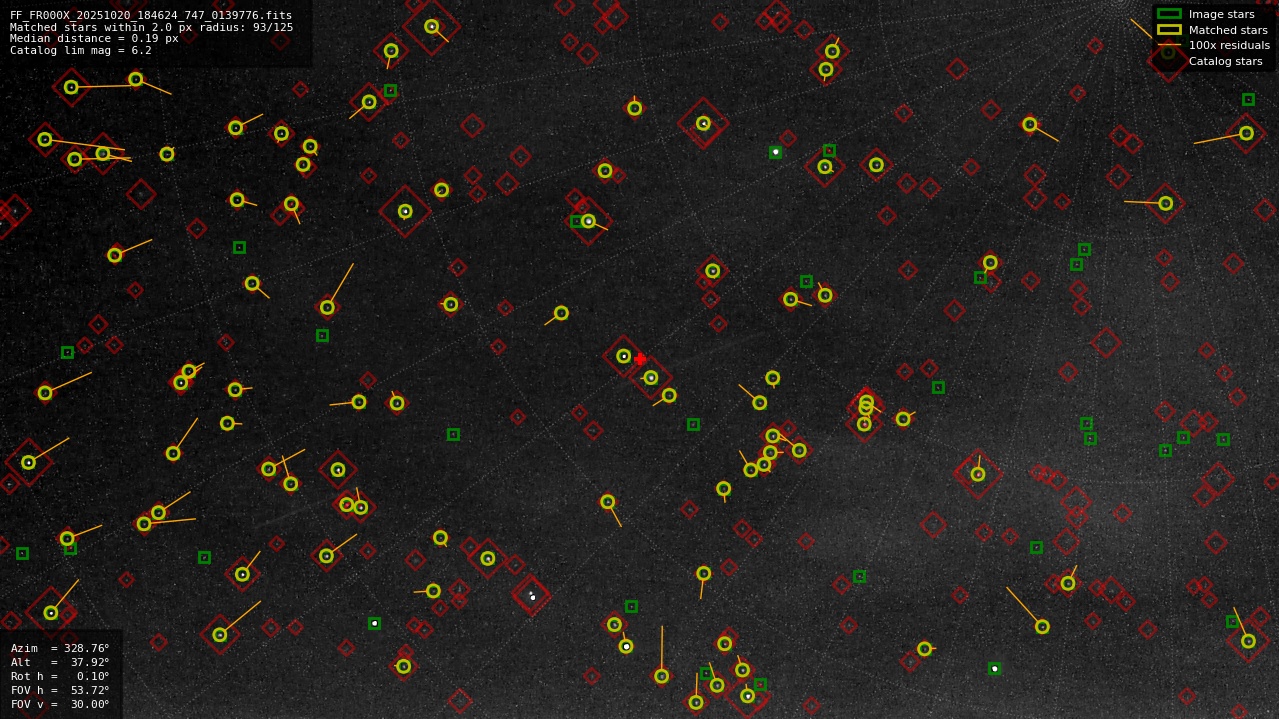Click the orange 100x residuals legend line
Image resolution: width=1279 pixels, height=719 pixels.
[1169, 45]
